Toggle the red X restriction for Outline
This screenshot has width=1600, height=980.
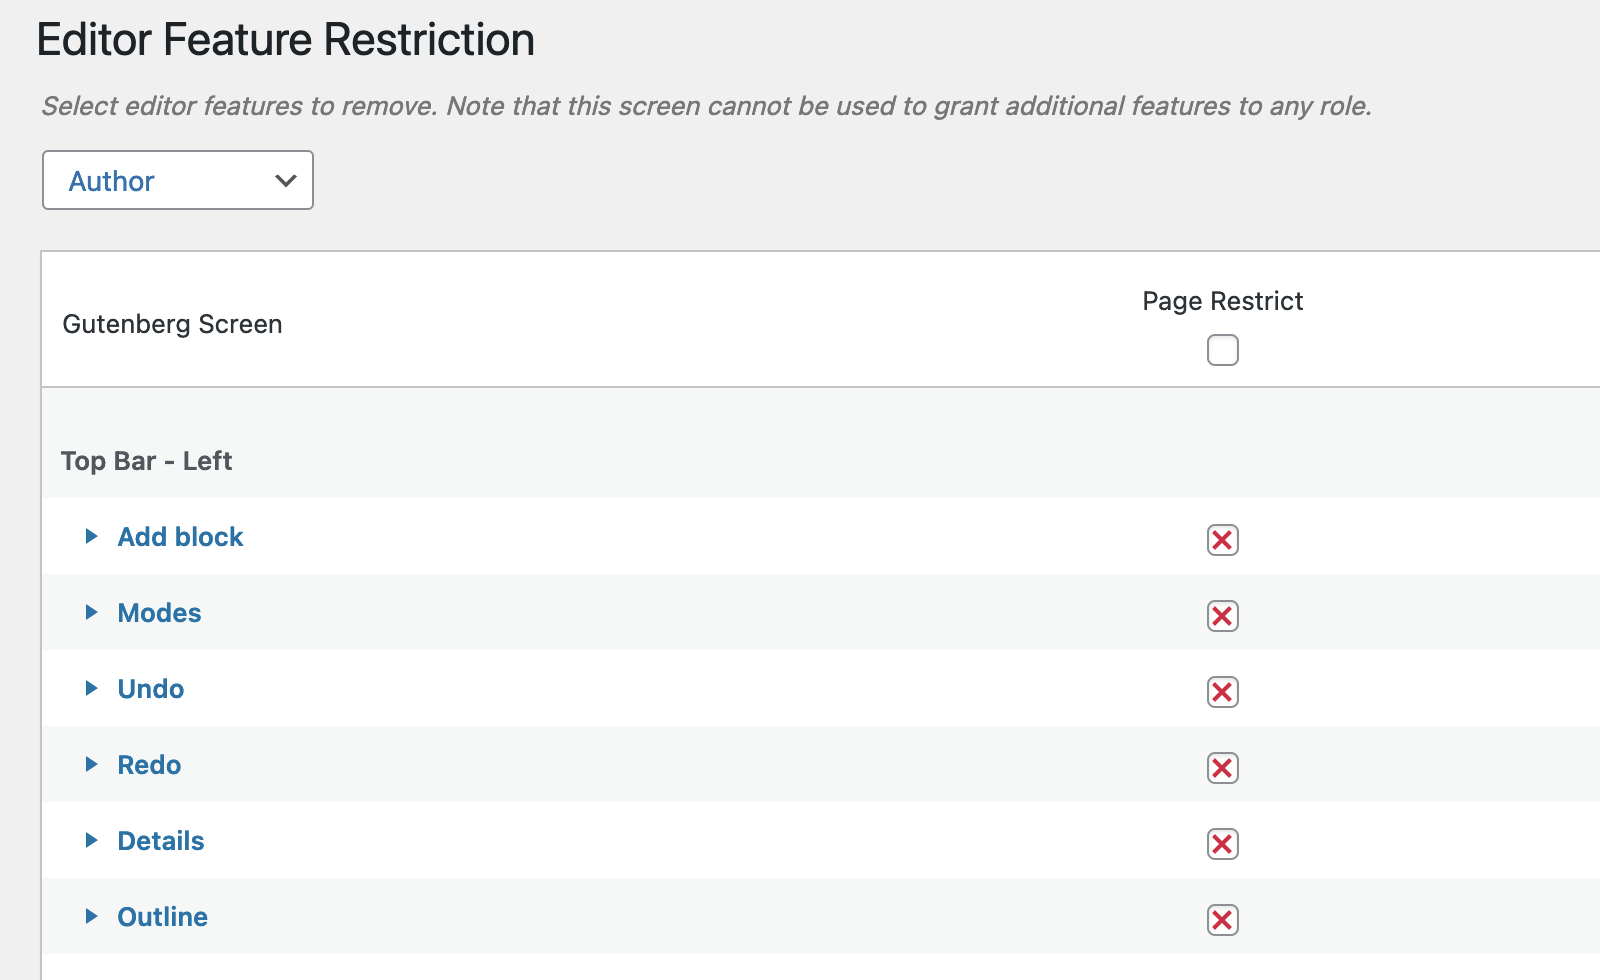[x=1222, y=920]
